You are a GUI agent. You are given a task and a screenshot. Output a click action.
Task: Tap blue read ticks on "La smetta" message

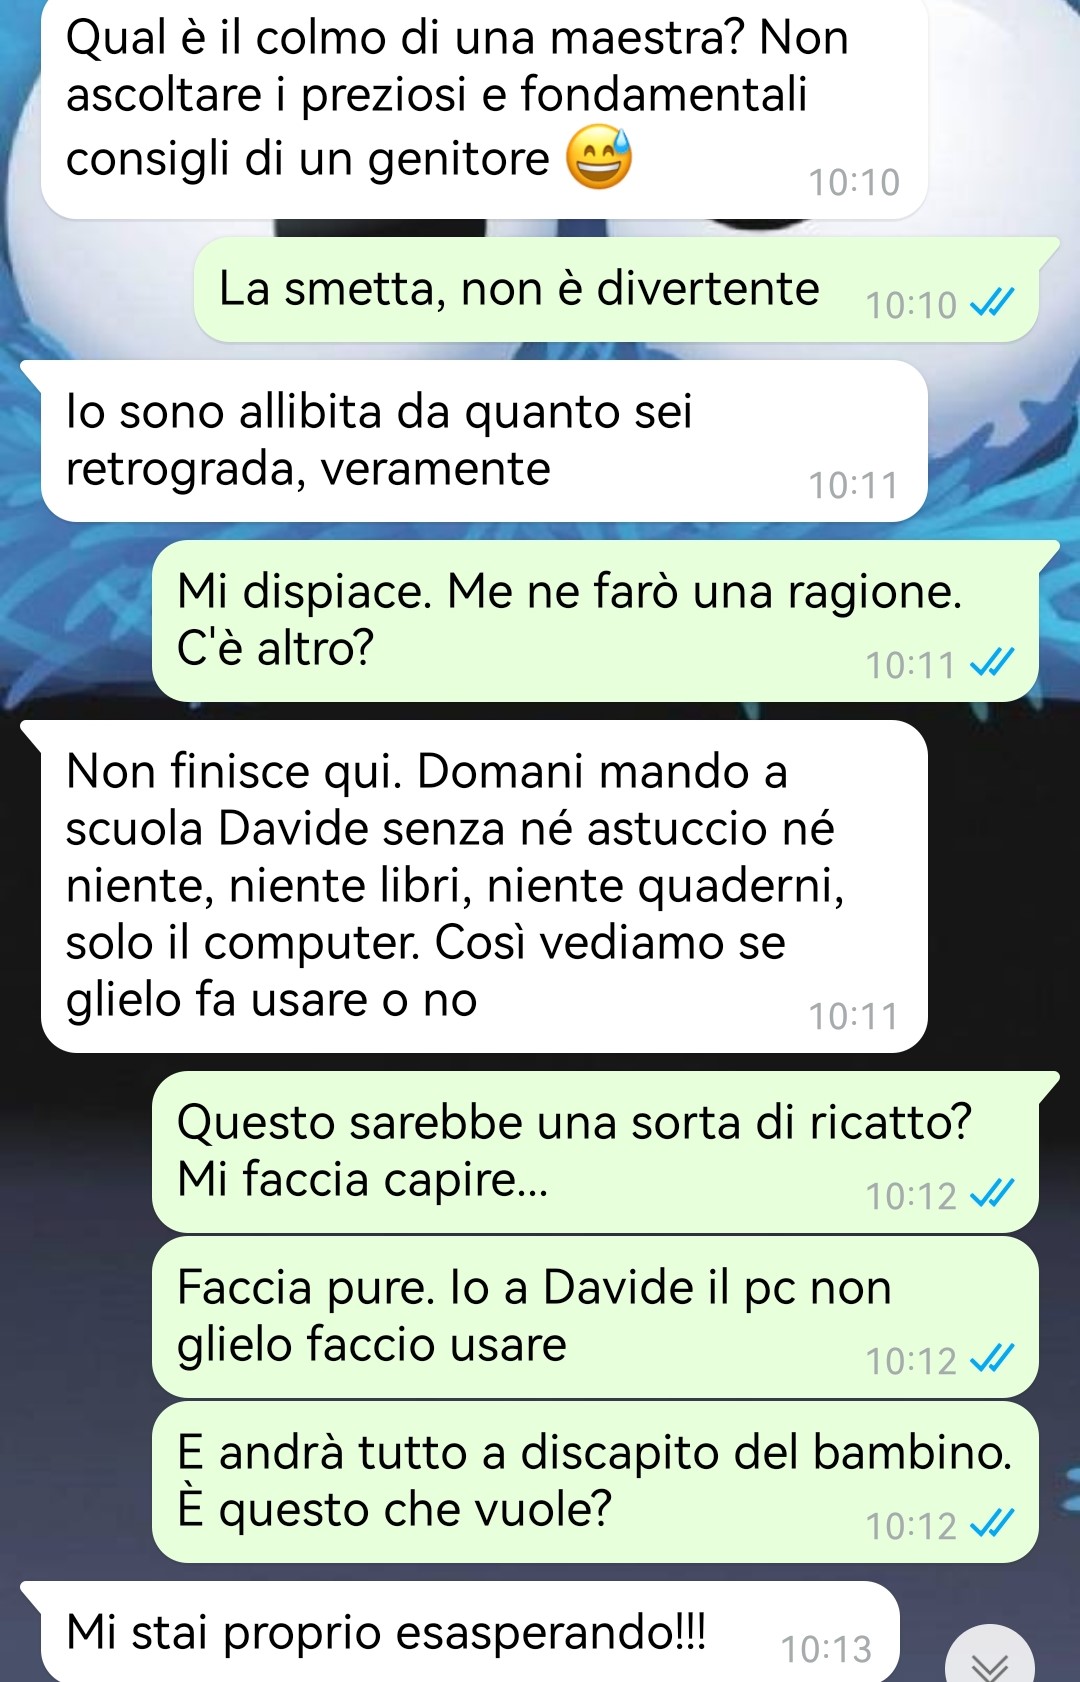tap(993, 302)
